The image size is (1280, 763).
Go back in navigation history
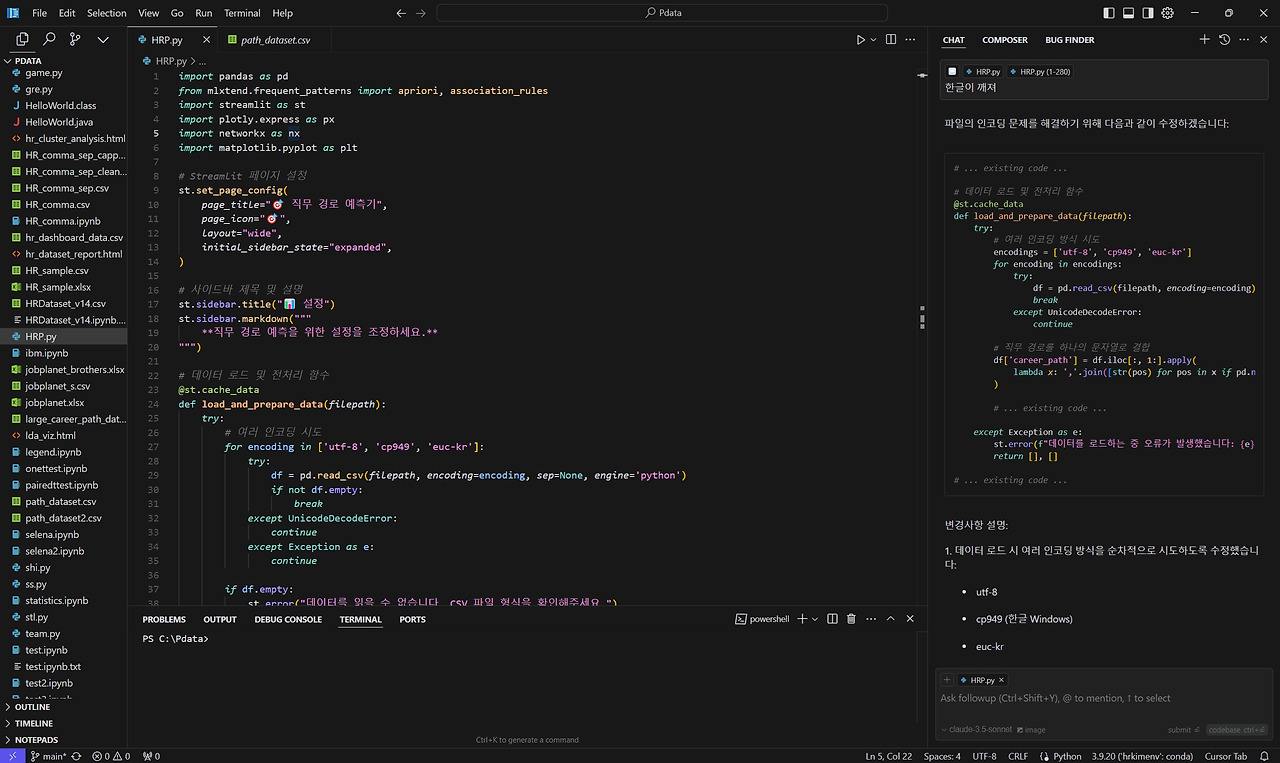(401, 13)
